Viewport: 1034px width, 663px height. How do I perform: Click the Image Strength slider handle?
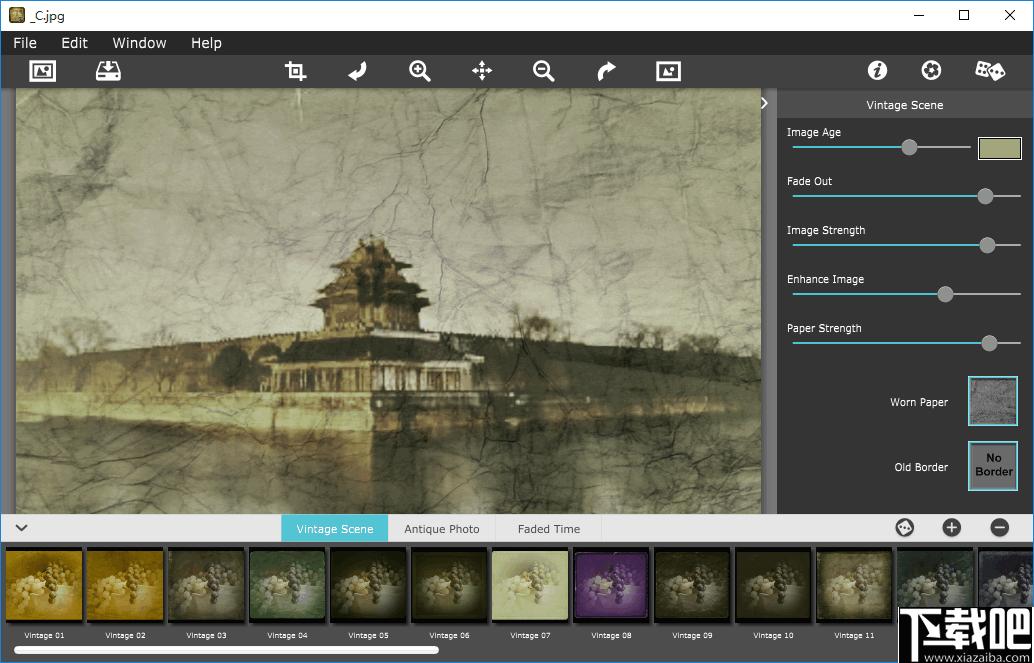point(987,245)
